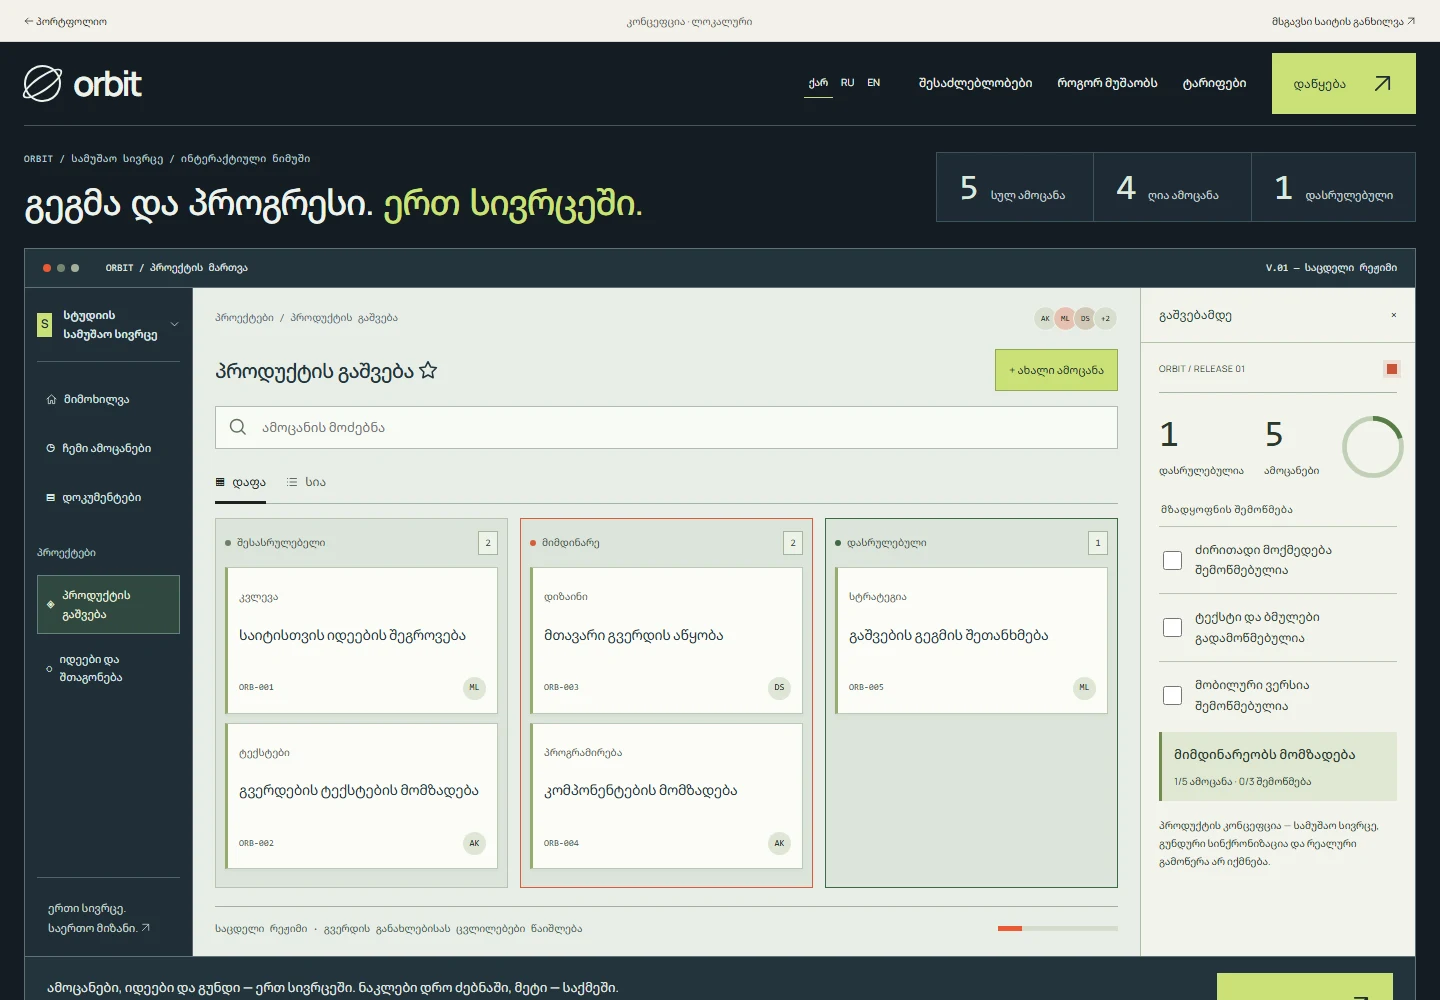Click the ML avatar on card ORB-005

tap(1084, 688)
